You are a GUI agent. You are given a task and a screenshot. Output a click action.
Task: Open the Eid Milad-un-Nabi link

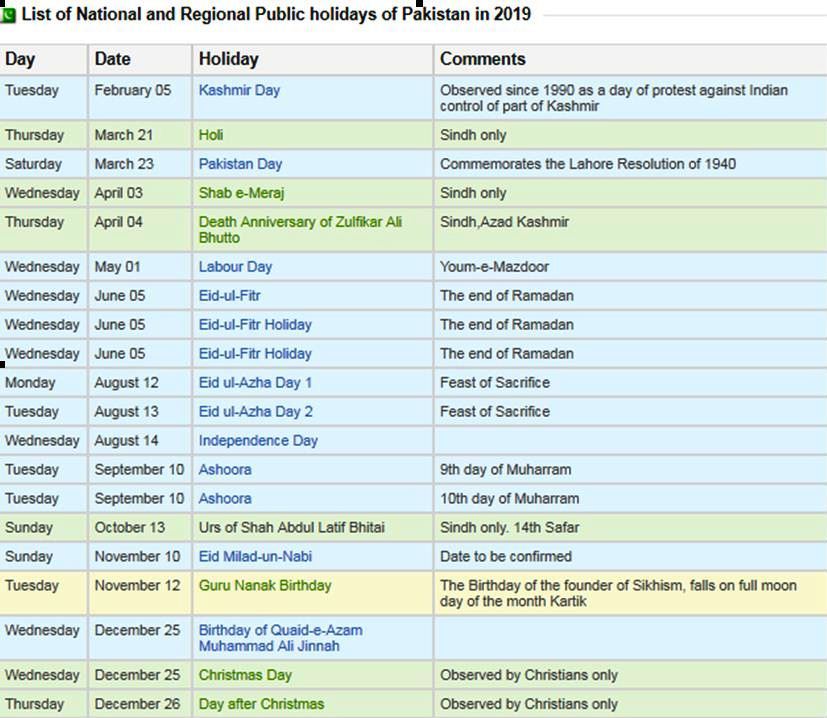point(255,557)
